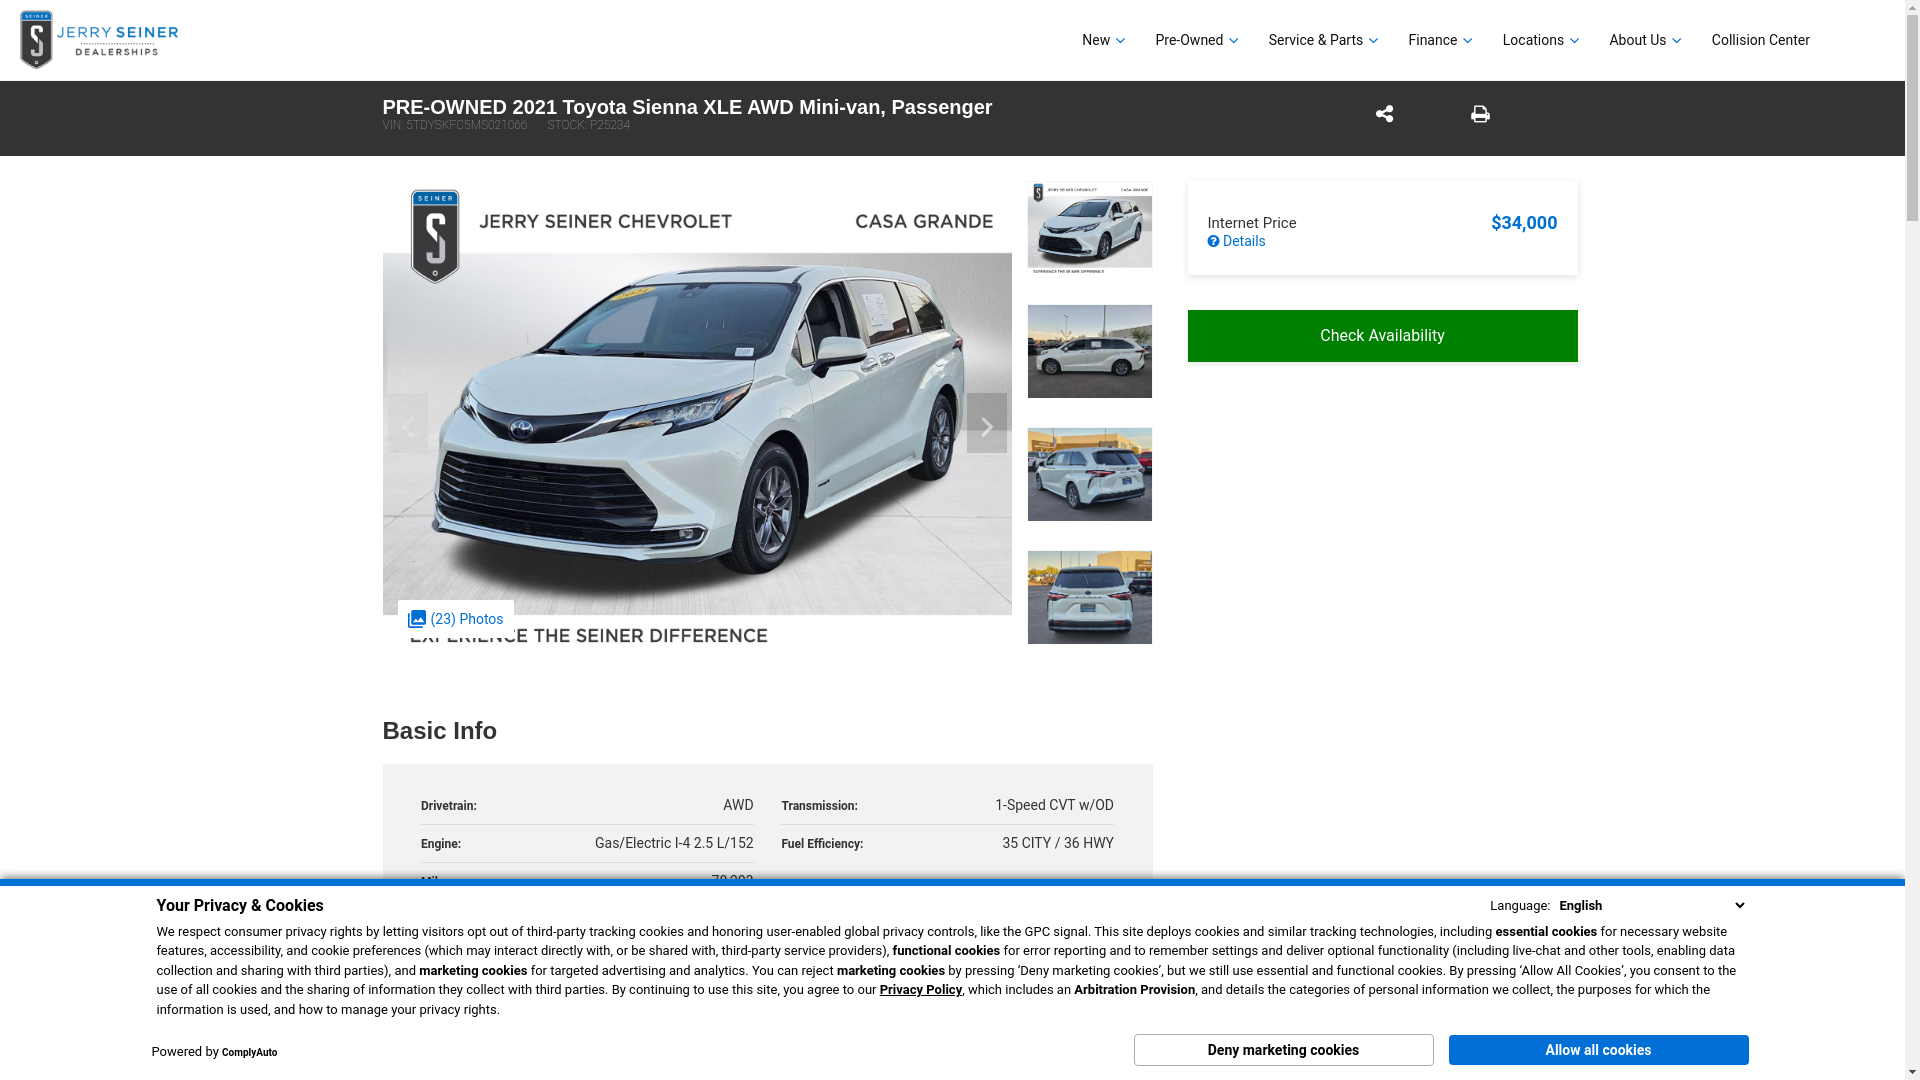Click the Gas/Electric I-4 engine value
1920x1080 pixels.
[x=674, y=843]
